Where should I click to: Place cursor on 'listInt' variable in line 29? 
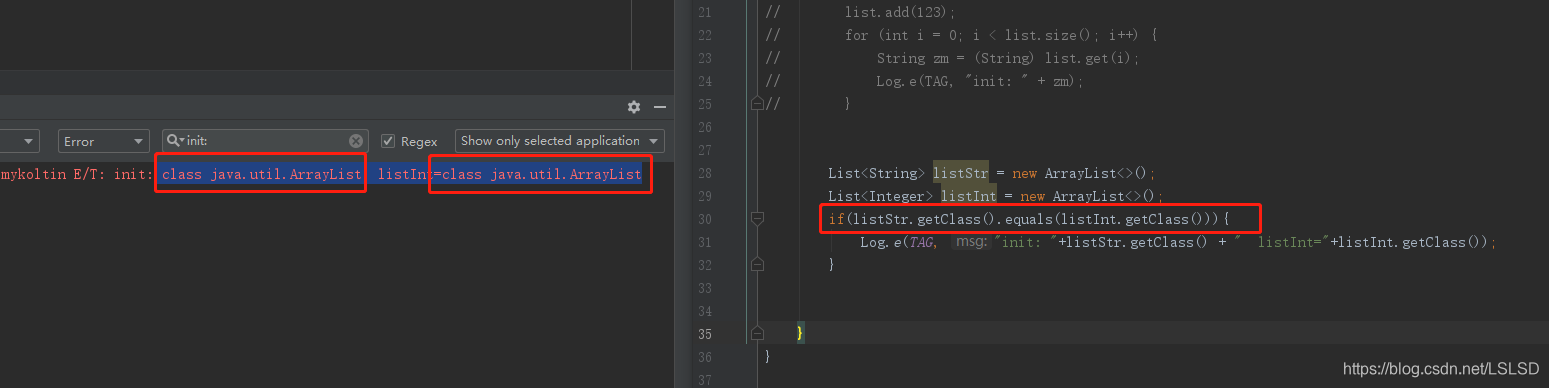(x=969, y=196)
